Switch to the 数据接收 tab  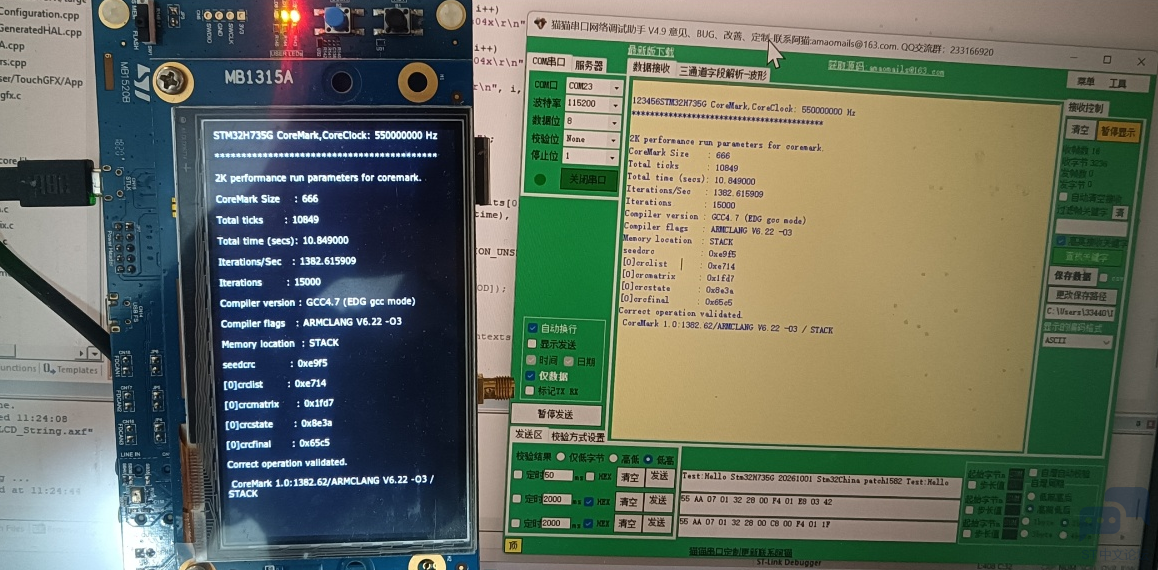[x=651, y=69]
